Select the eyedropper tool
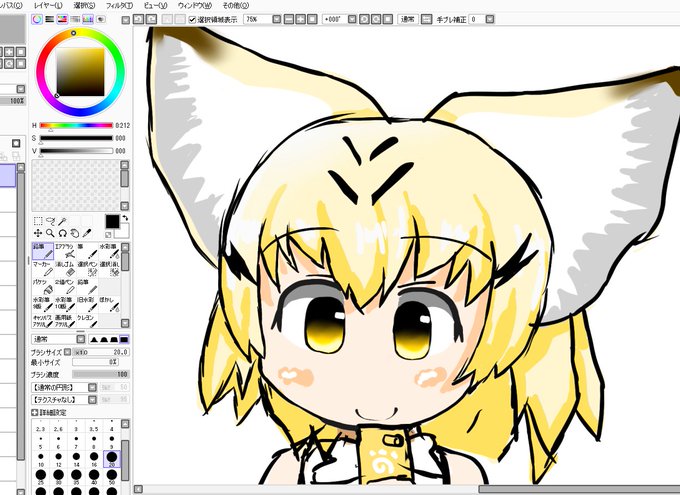This screenshot has height=495, width=680. coord(87,233)
